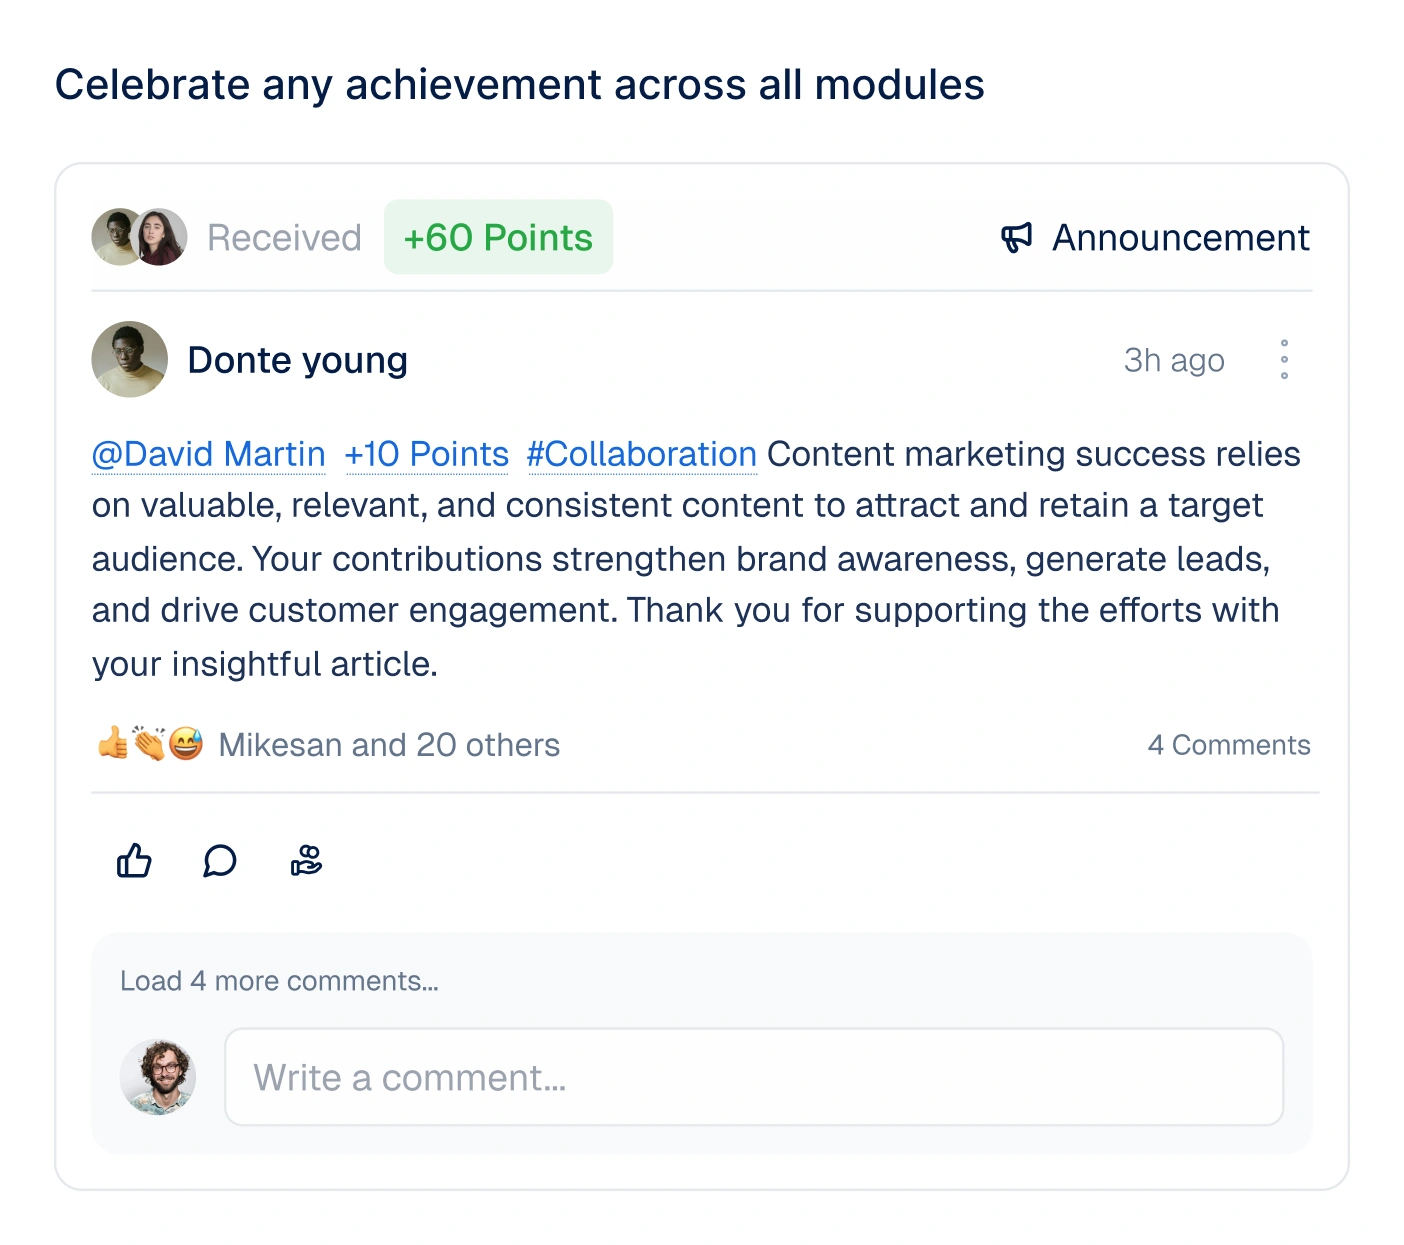Image resolution: width=1404 pixels, height=1245 pixels.
Task: Open Donte young's profile avatar
Action: [x=129, y=359]
